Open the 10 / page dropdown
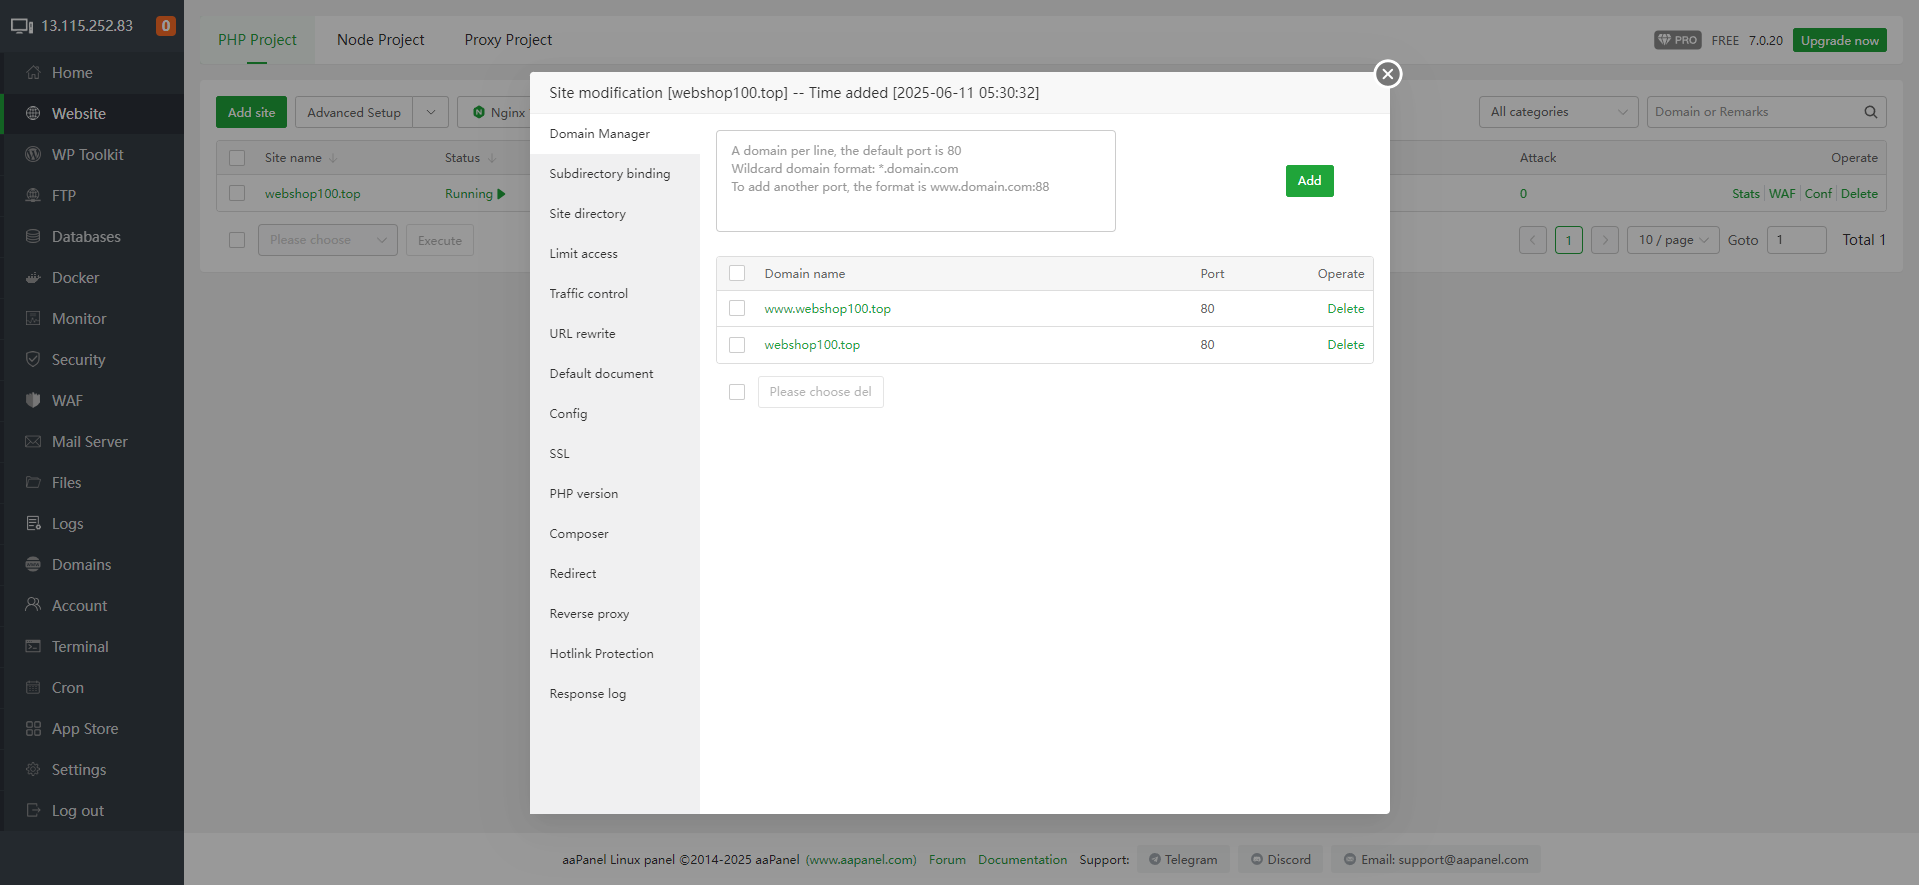Image resolution: width=1919 pixels, height=885 pixels. coord(1673,240)
